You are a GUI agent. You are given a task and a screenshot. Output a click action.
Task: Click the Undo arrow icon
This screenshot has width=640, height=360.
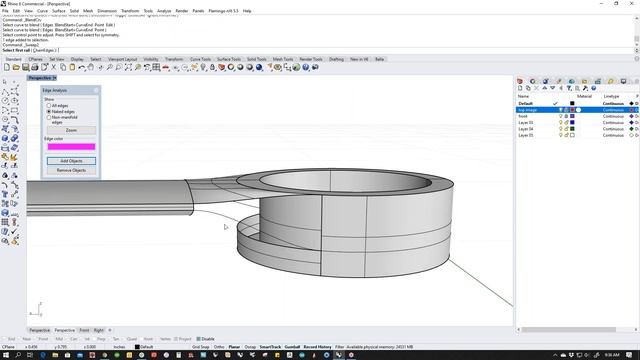82,67
